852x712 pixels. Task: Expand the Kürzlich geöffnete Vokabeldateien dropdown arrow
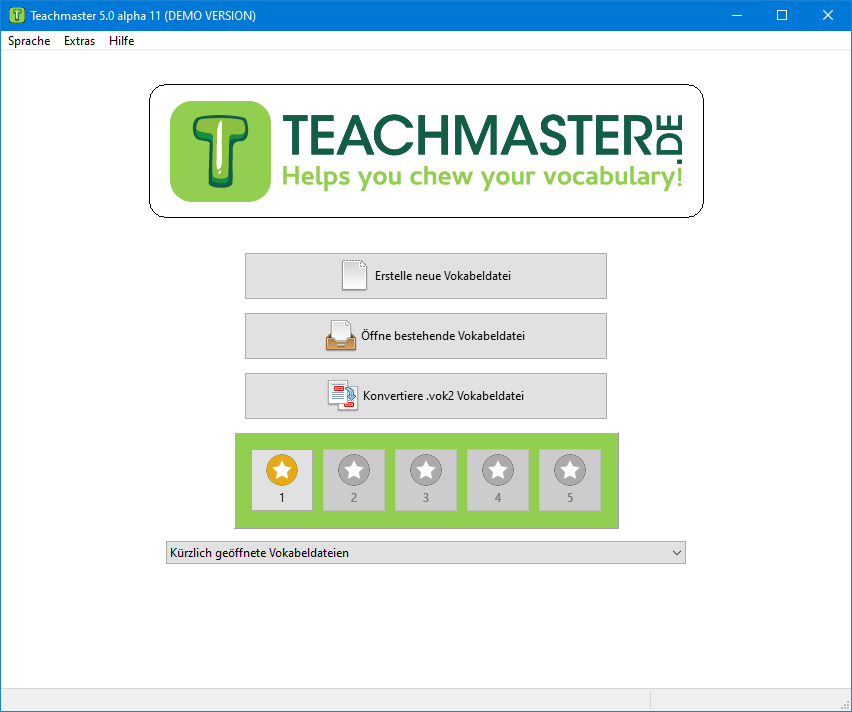pyautogui.click(x=676, y=553)
